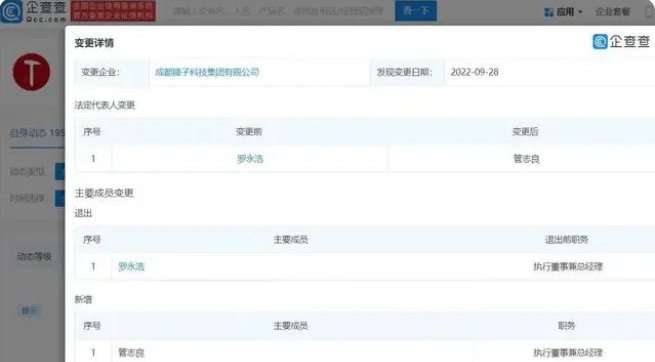This screenshot has height=362, width=655.
Task: Select the 自身动态 tab behind the dialog
Action: point(37,133)
